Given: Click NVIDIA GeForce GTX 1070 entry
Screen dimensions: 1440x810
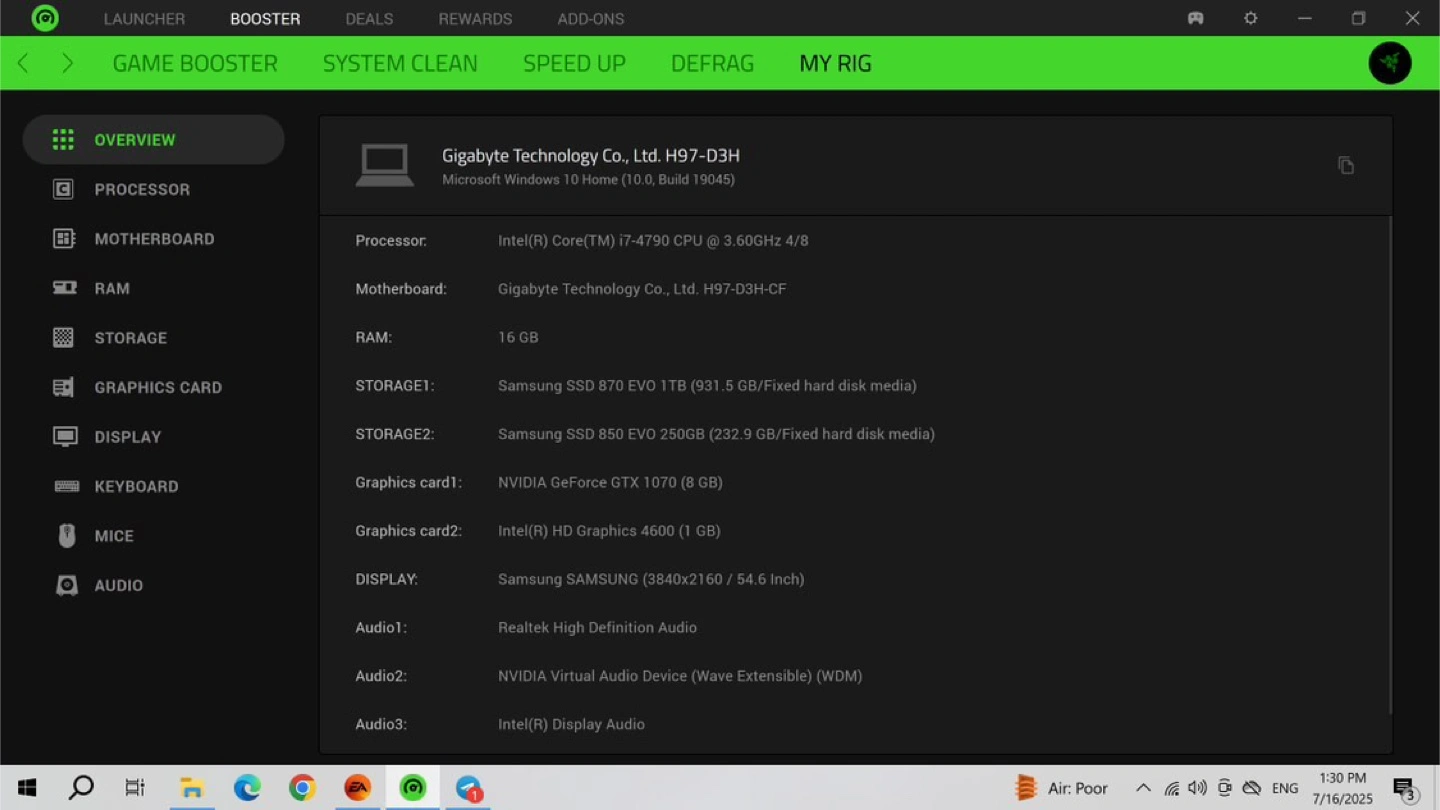Looking at the screenshot, I should point(610,483).
